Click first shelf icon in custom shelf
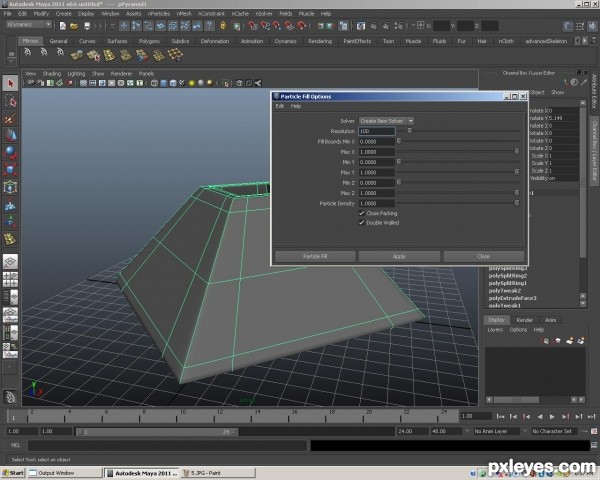The height and width of the screenshot is (480, 600). pyautogui.click(x=28, y=52)
